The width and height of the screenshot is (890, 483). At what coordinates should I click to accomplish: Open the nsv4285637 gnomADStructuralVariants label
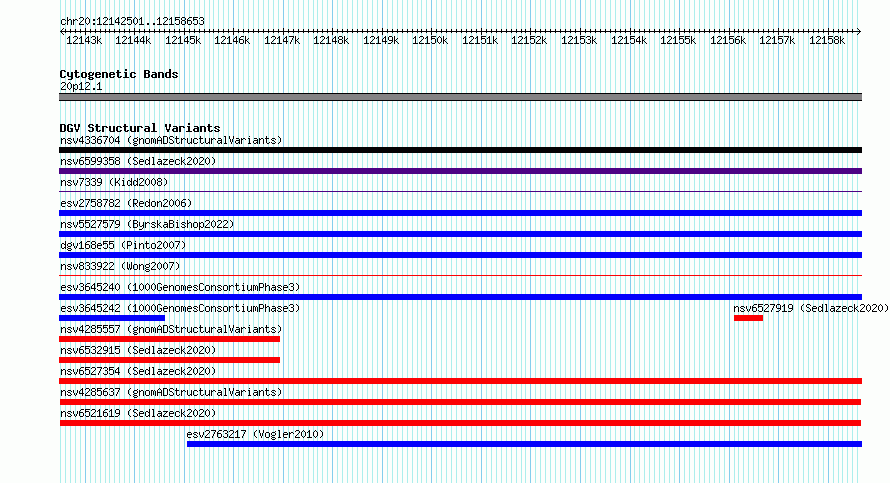coord(171,392)
